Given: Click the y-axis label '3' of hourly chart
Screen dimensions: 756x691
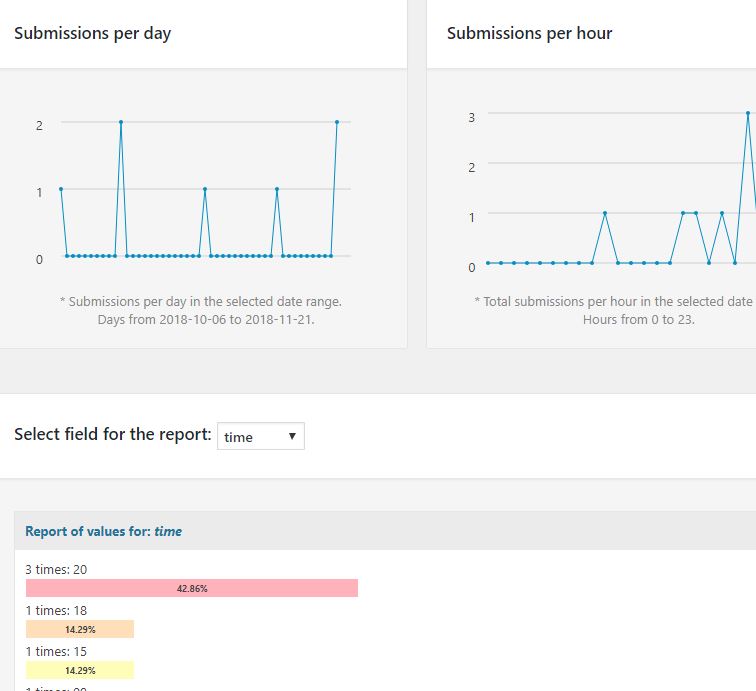Looking at the screenshot, I should point(472,118).
